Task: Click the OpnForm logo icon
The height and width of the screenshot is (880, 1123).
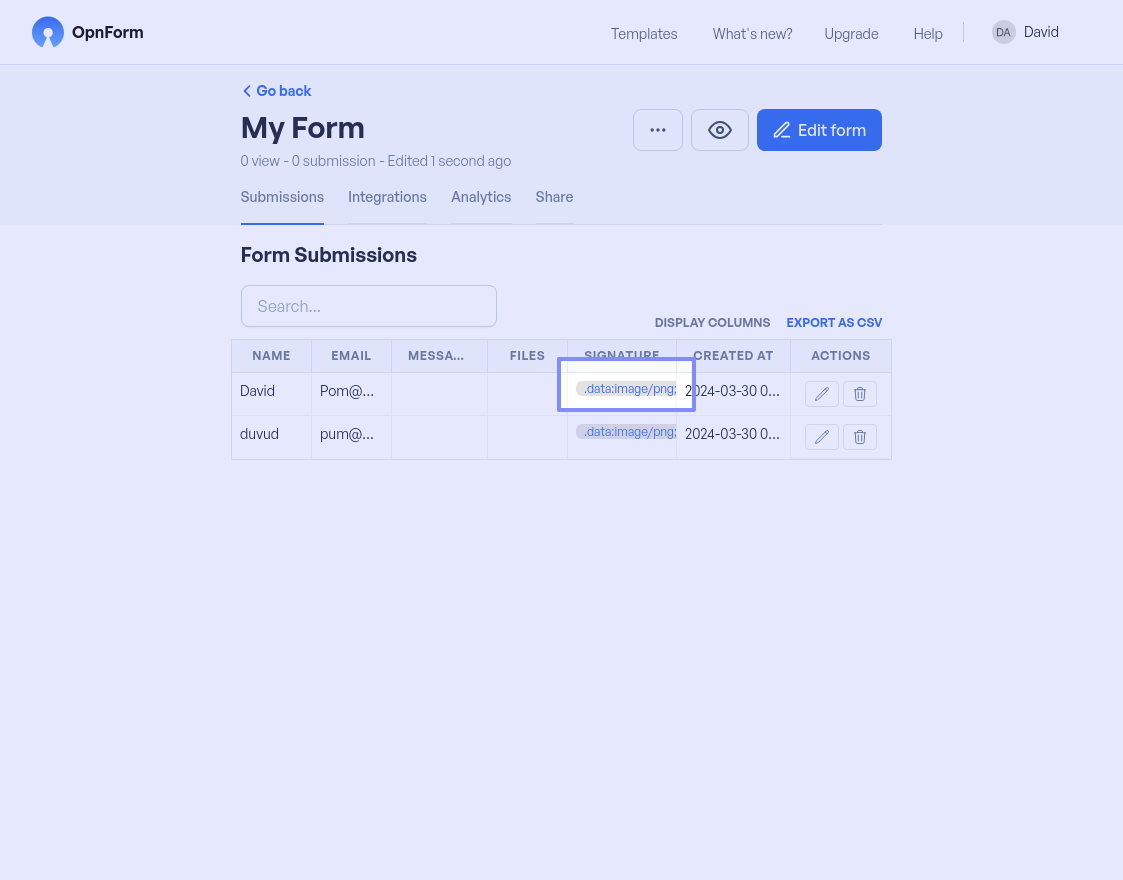Action: [x=47, y=32]
